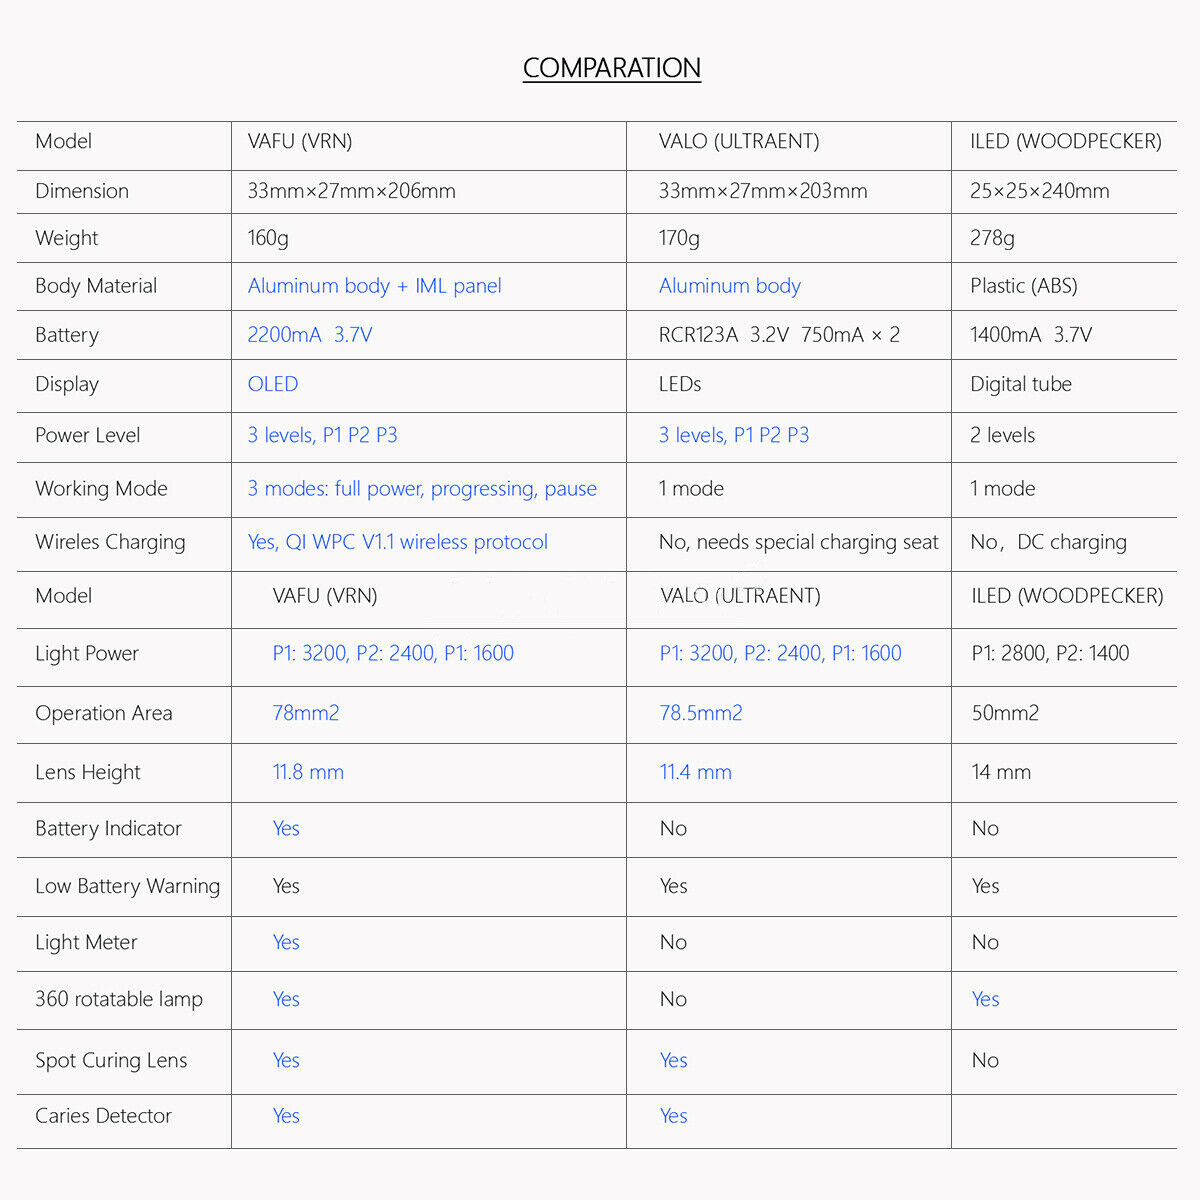Click blue 'Yes' for ILED 360 rotatable lamp

(x=986, y=999)
